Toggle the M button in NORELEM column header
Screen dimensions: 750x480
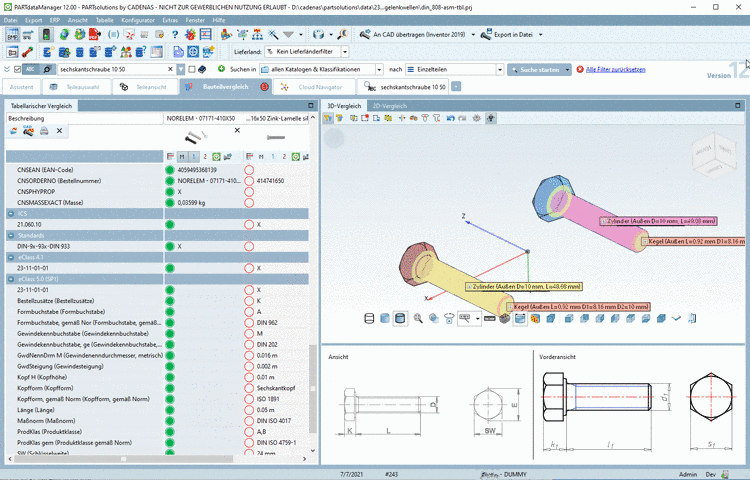(182, 157)
